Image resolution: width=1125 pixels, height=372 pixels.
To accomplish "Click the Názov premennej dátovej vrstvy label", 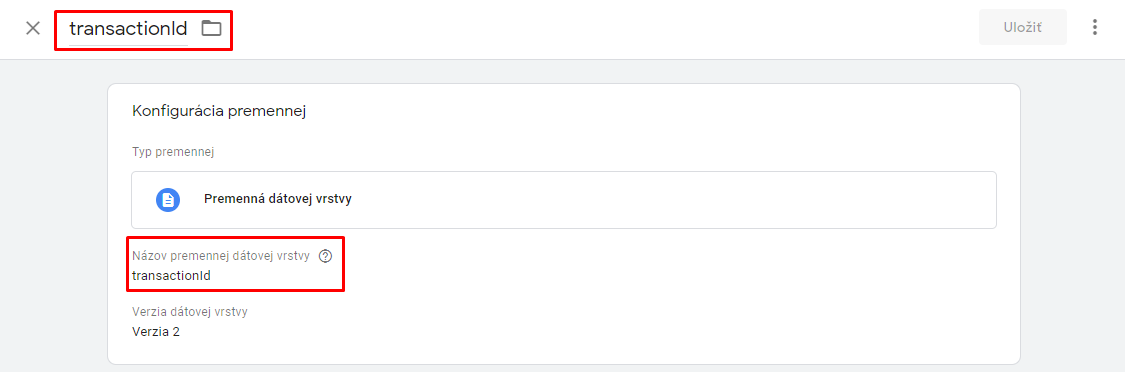I will click(221, 256).
